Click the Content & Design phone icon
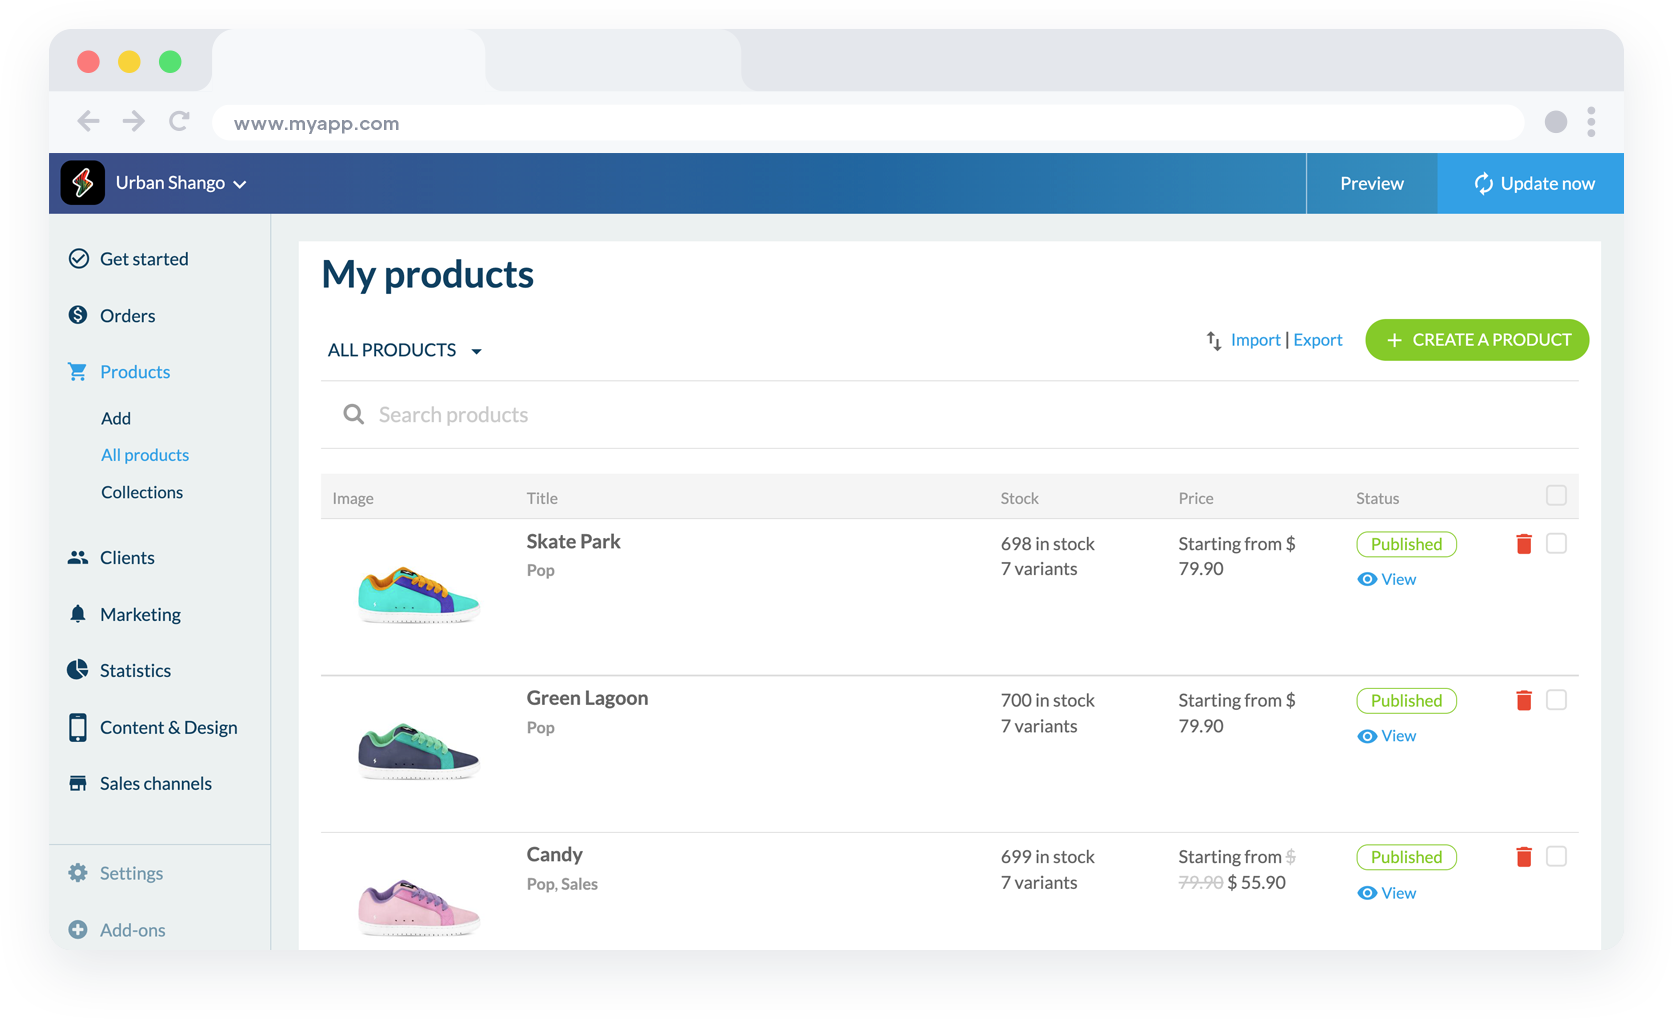The width and height of the screenshot is (1673, 1019). pyautogui.click(x=78, y=727)
